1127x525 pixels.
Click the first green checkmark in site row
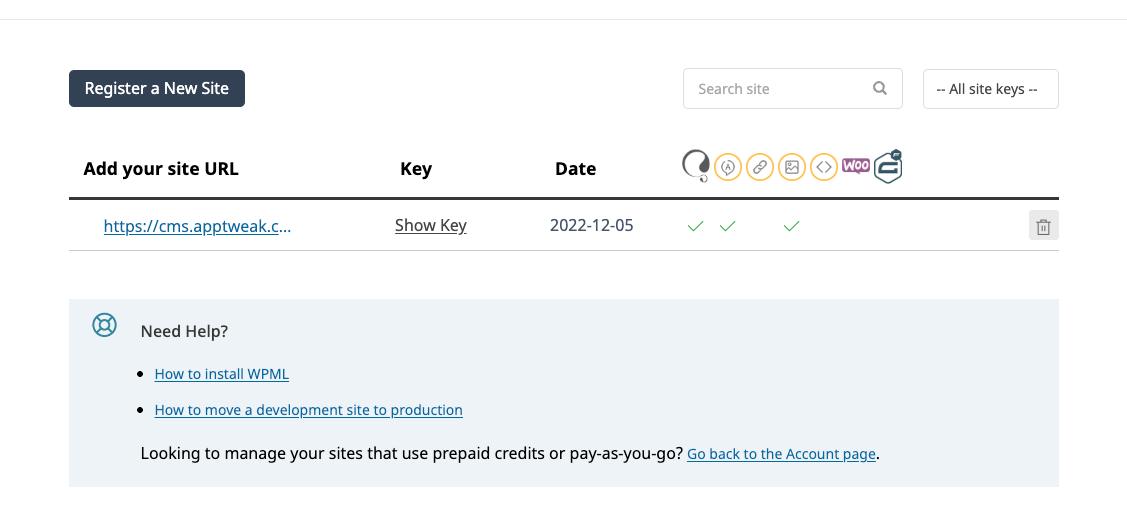click(x=695, y=227)
